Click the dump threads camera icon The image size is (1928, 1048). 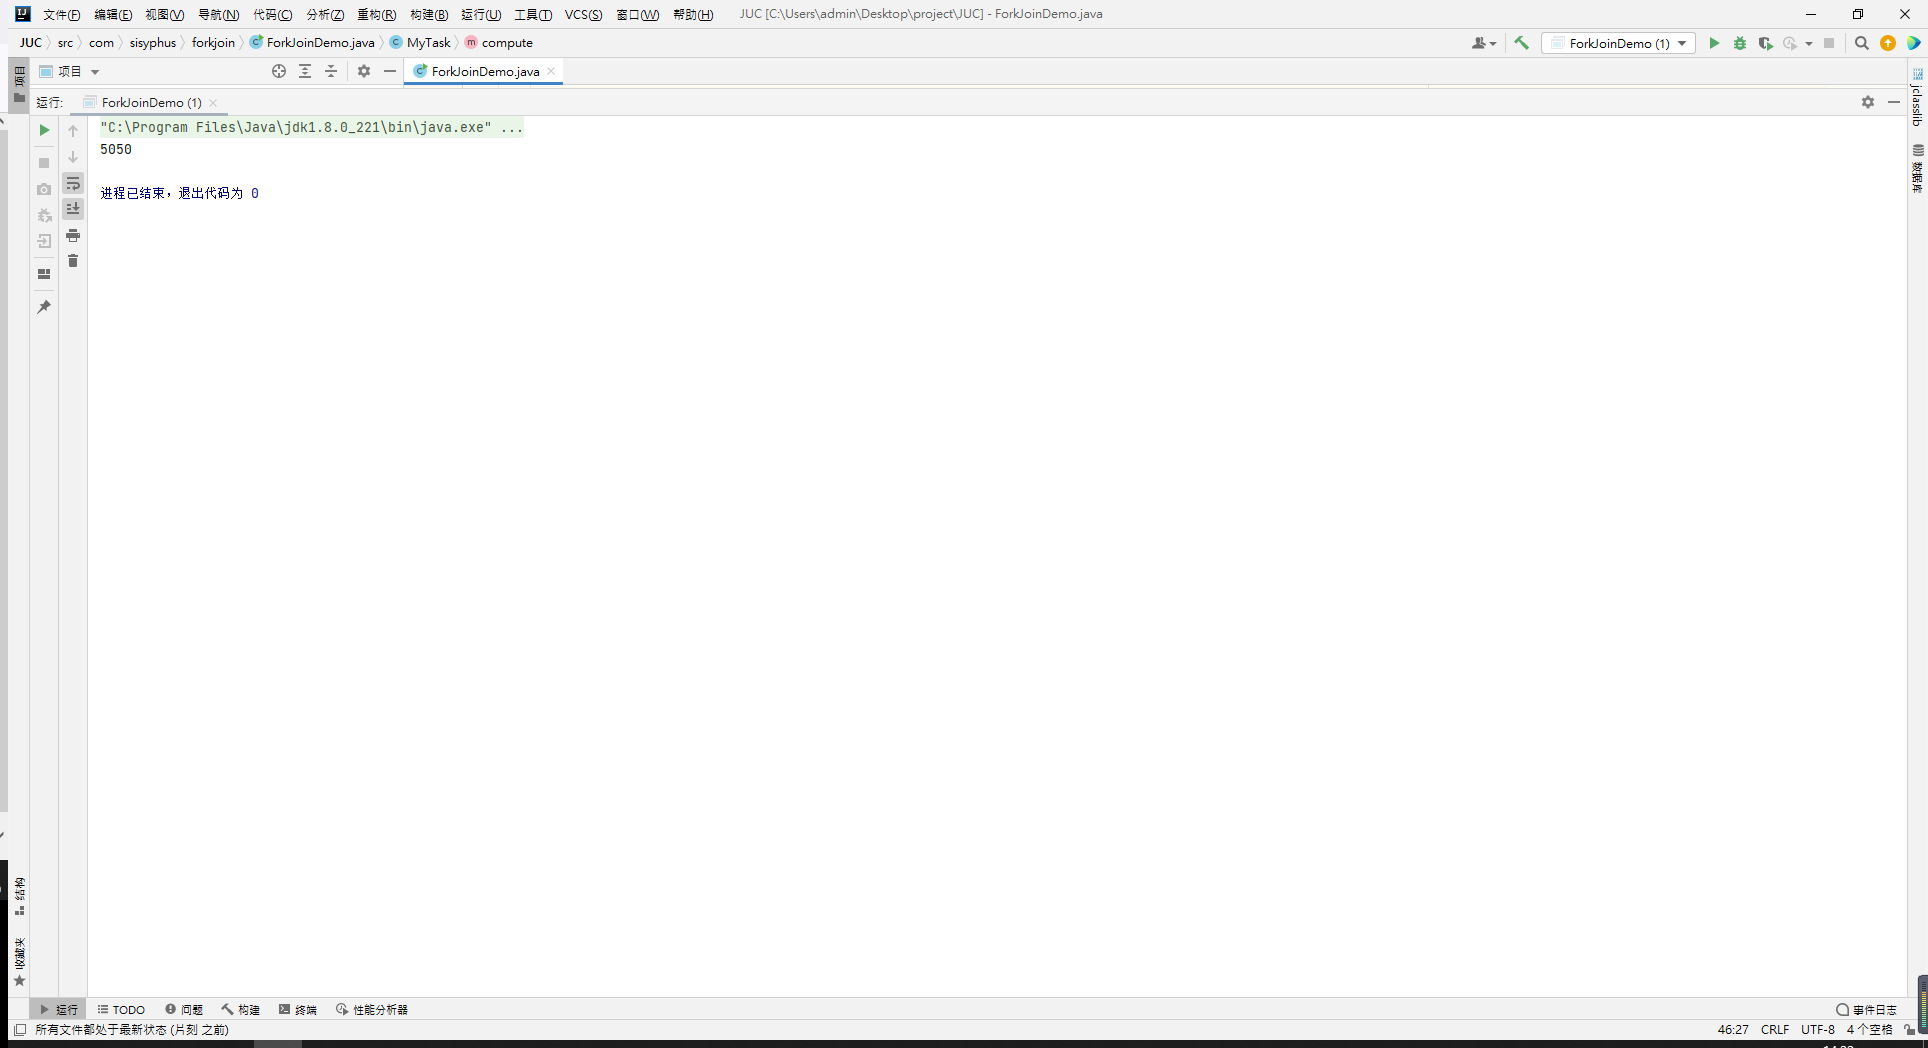click(x=44, y=189)
